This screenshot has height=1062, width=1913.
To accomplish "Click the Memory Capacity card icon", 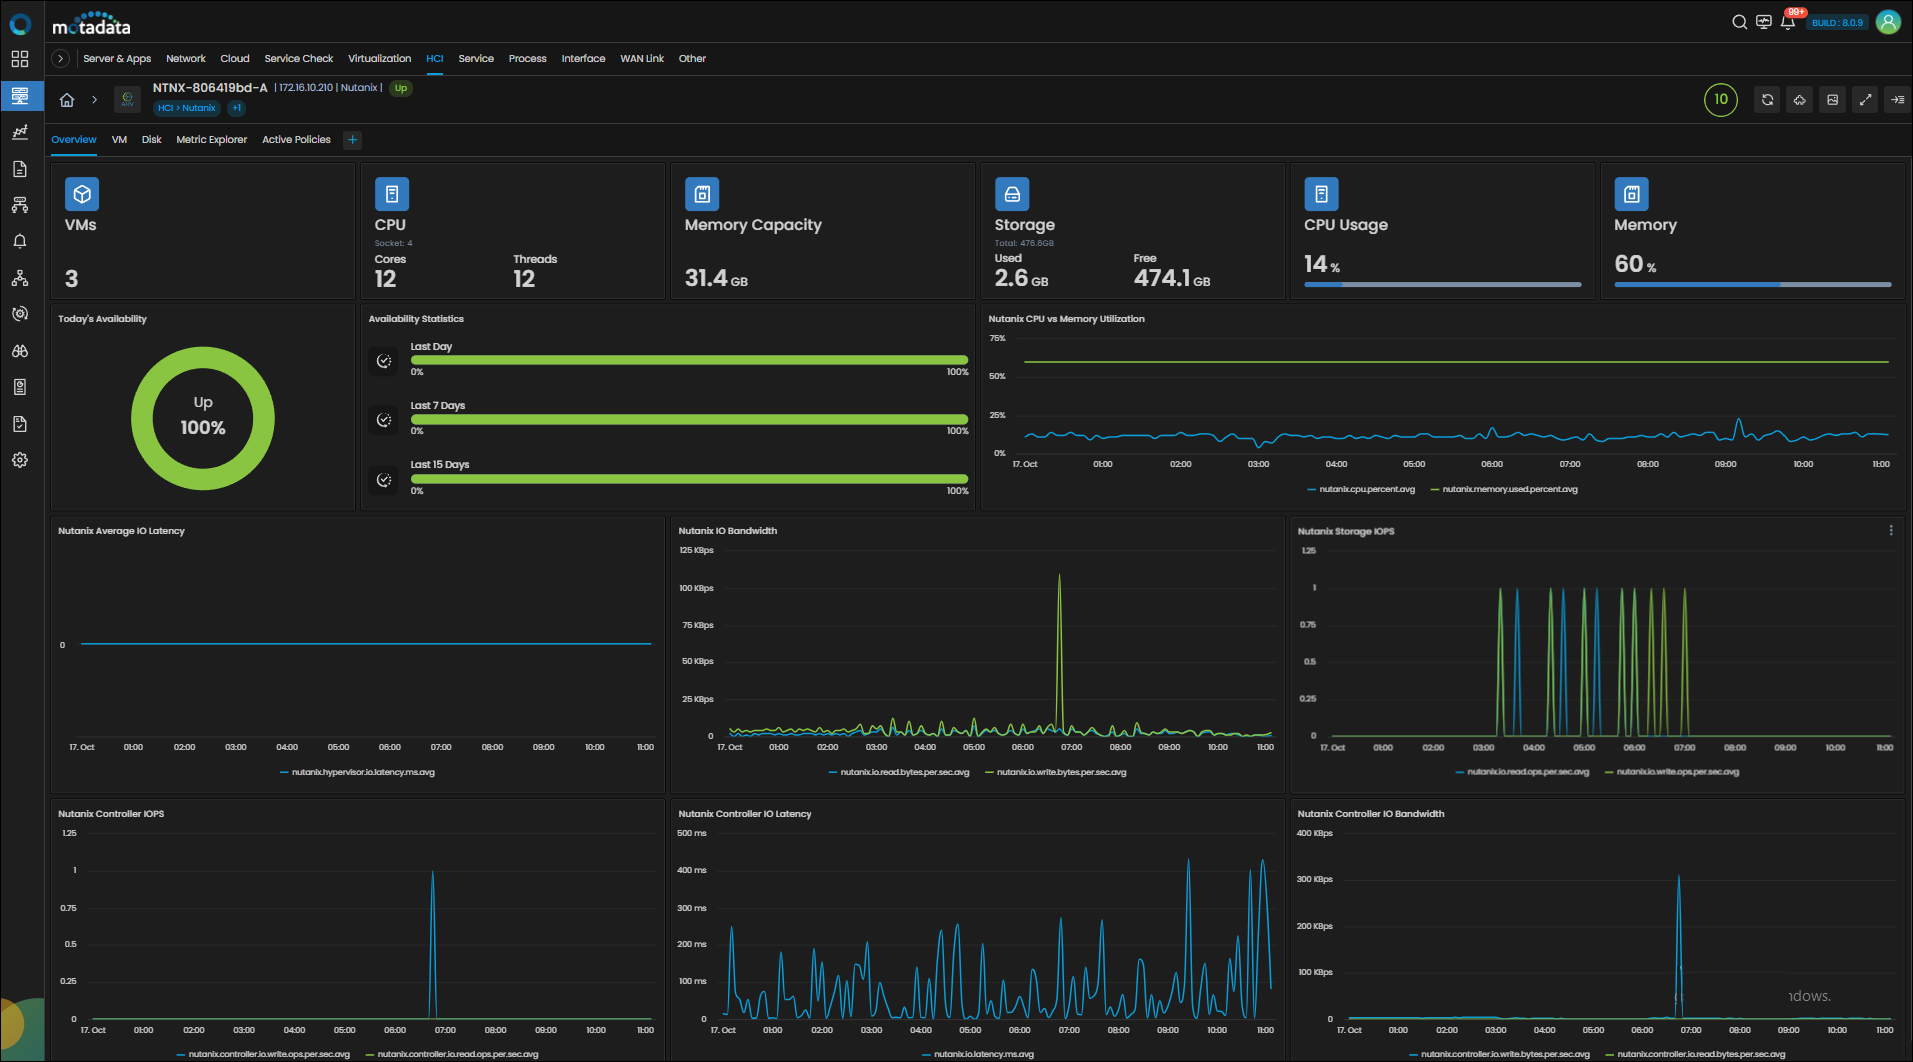I will [702, 194].
